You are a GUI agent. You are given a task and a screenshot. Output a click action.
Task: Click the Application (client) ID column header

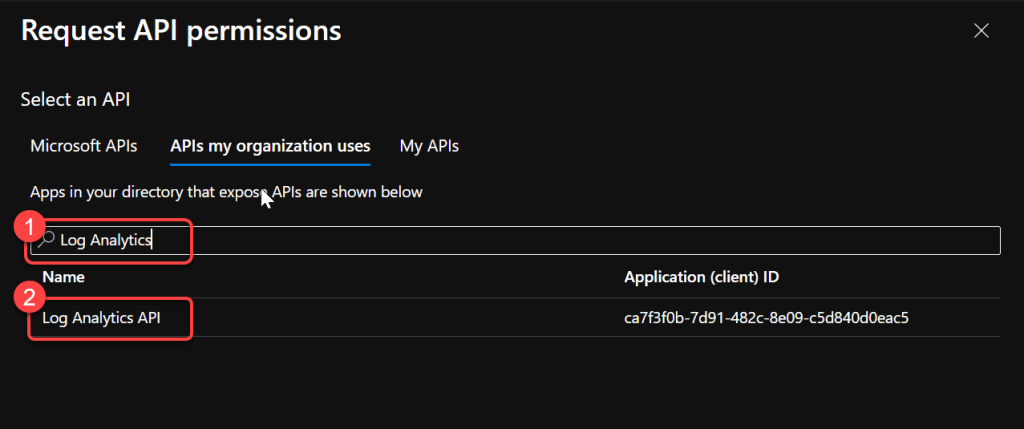(708, 276)
